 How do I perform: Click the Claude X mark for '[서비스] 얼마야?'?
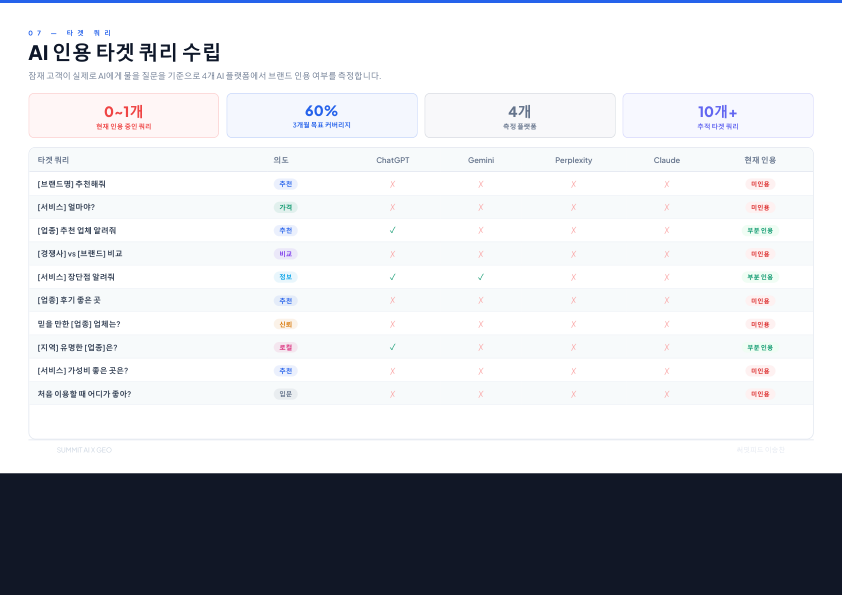[667, 207]
